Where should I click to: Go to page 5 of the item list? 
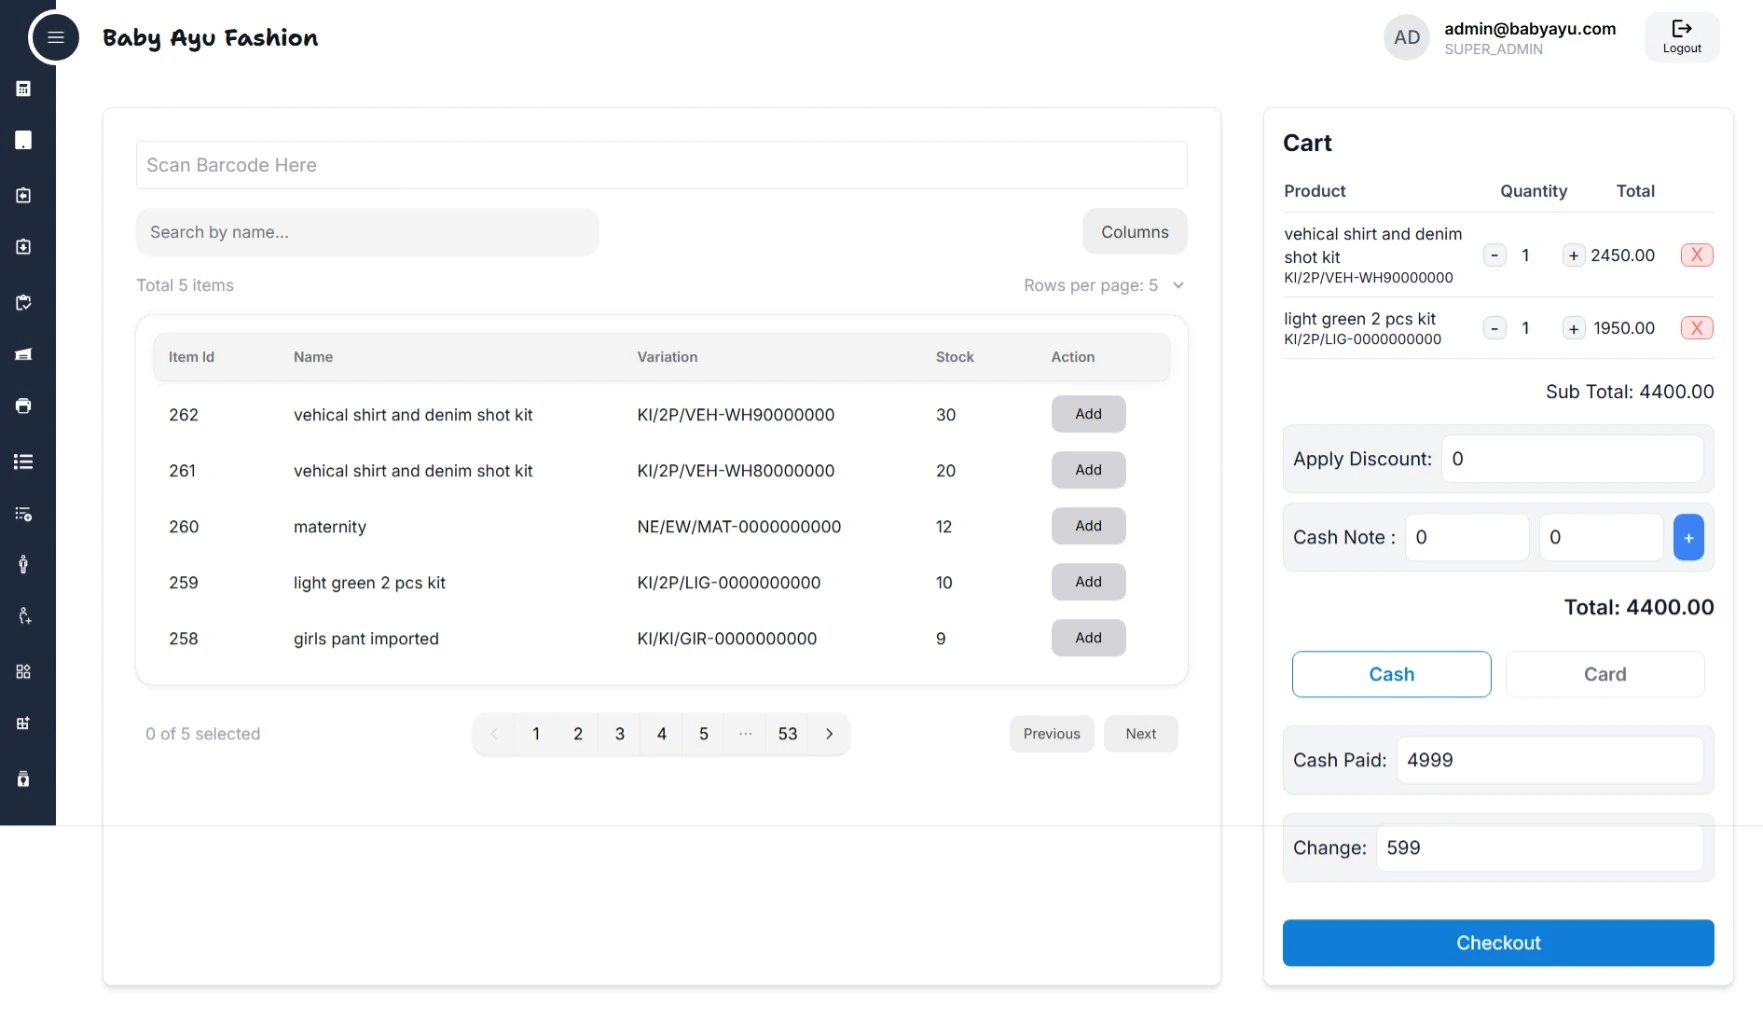coord(704,734)
